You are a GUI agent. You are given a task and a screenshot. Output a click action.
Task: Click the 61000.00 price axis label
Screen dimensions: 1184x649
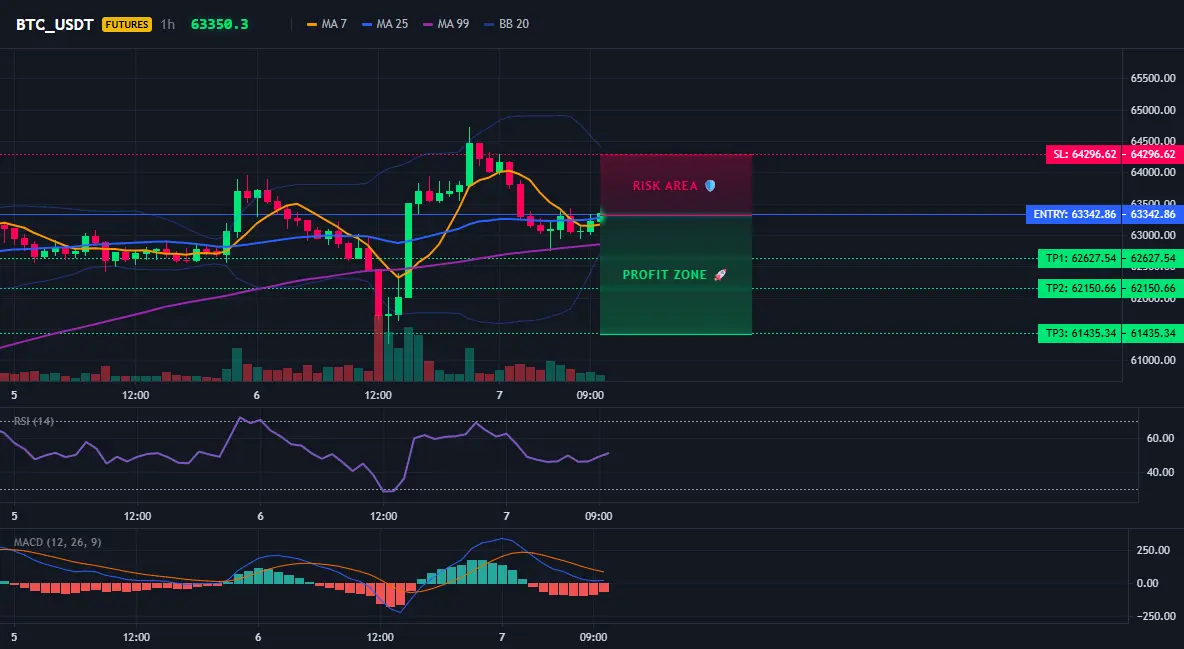pyautogui.click(x=1153, y=360)
